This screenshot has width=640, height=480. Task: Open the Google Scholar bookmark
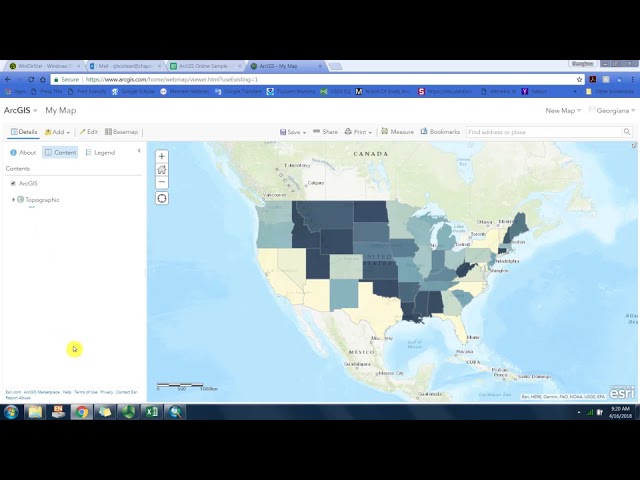pos(133,91)
